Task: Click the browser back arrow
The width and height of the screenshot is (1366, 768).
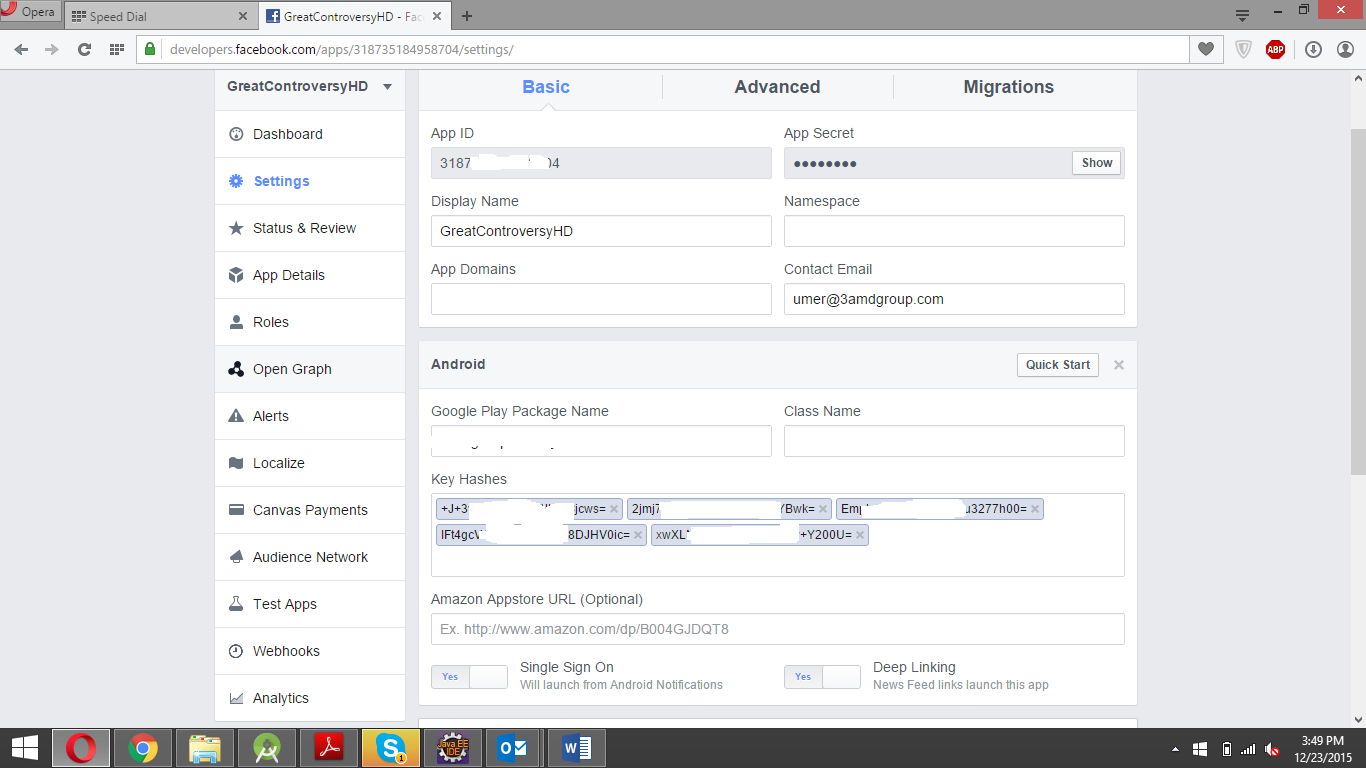Action: tap(21, 49)
